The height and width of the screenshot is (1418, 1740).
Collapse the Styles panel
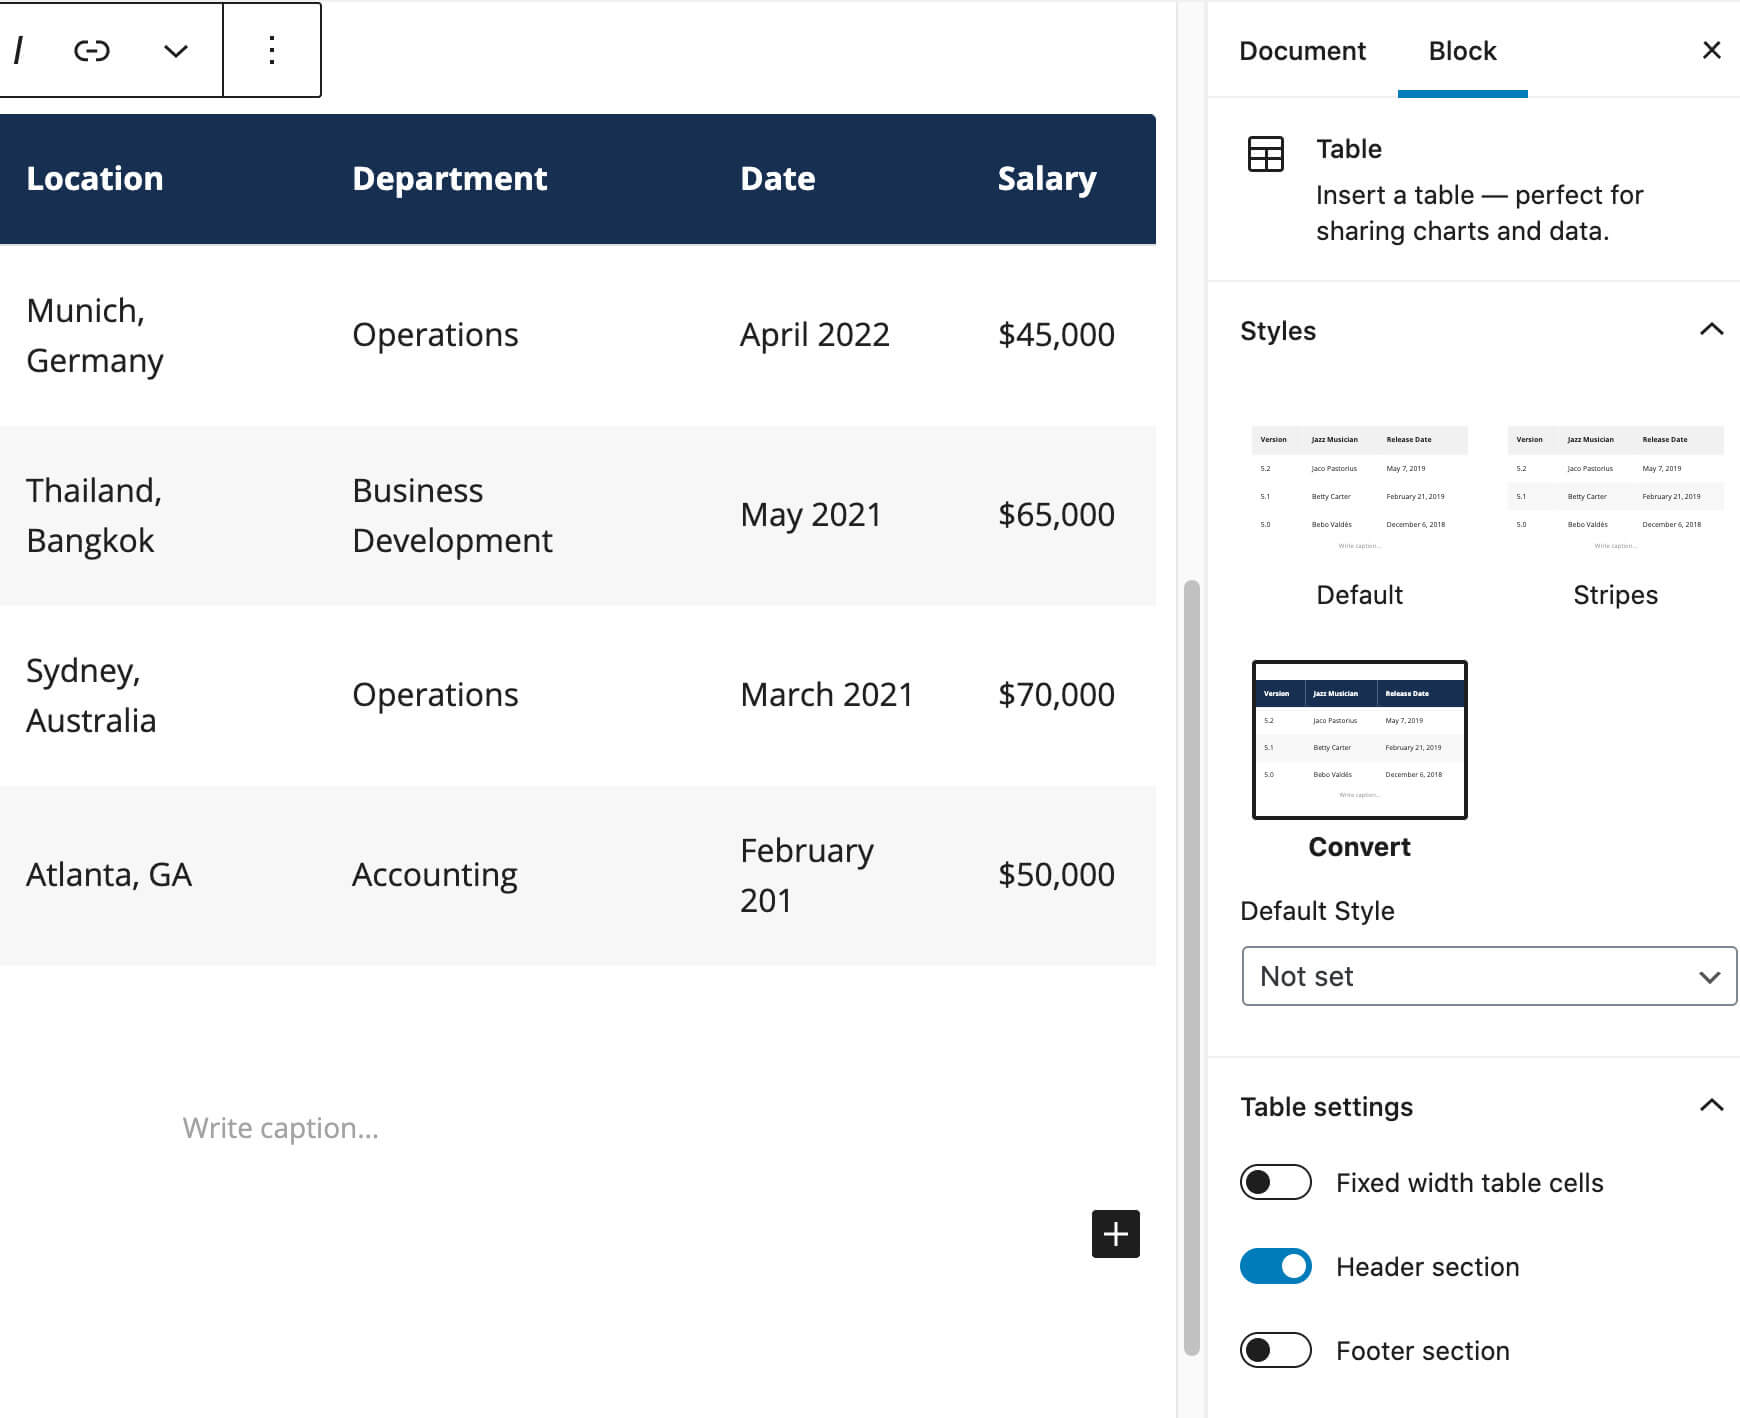1711,330
